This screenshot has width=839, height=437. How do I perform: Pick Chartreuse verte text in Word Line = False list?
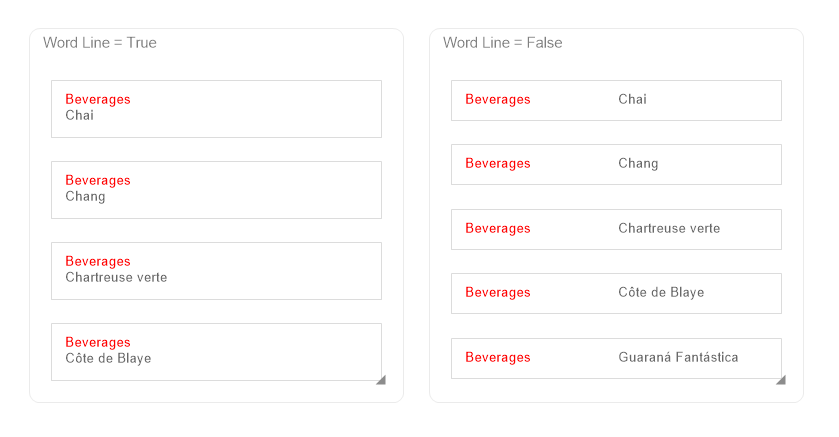click(x=669, y=229)
